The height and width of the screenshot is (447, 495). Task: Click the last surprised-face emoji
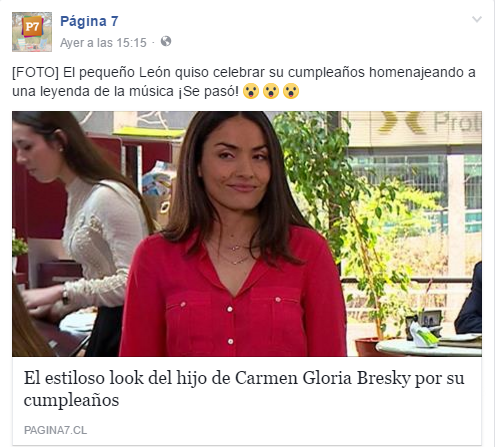pyautogui.click(x=291, y=91)
